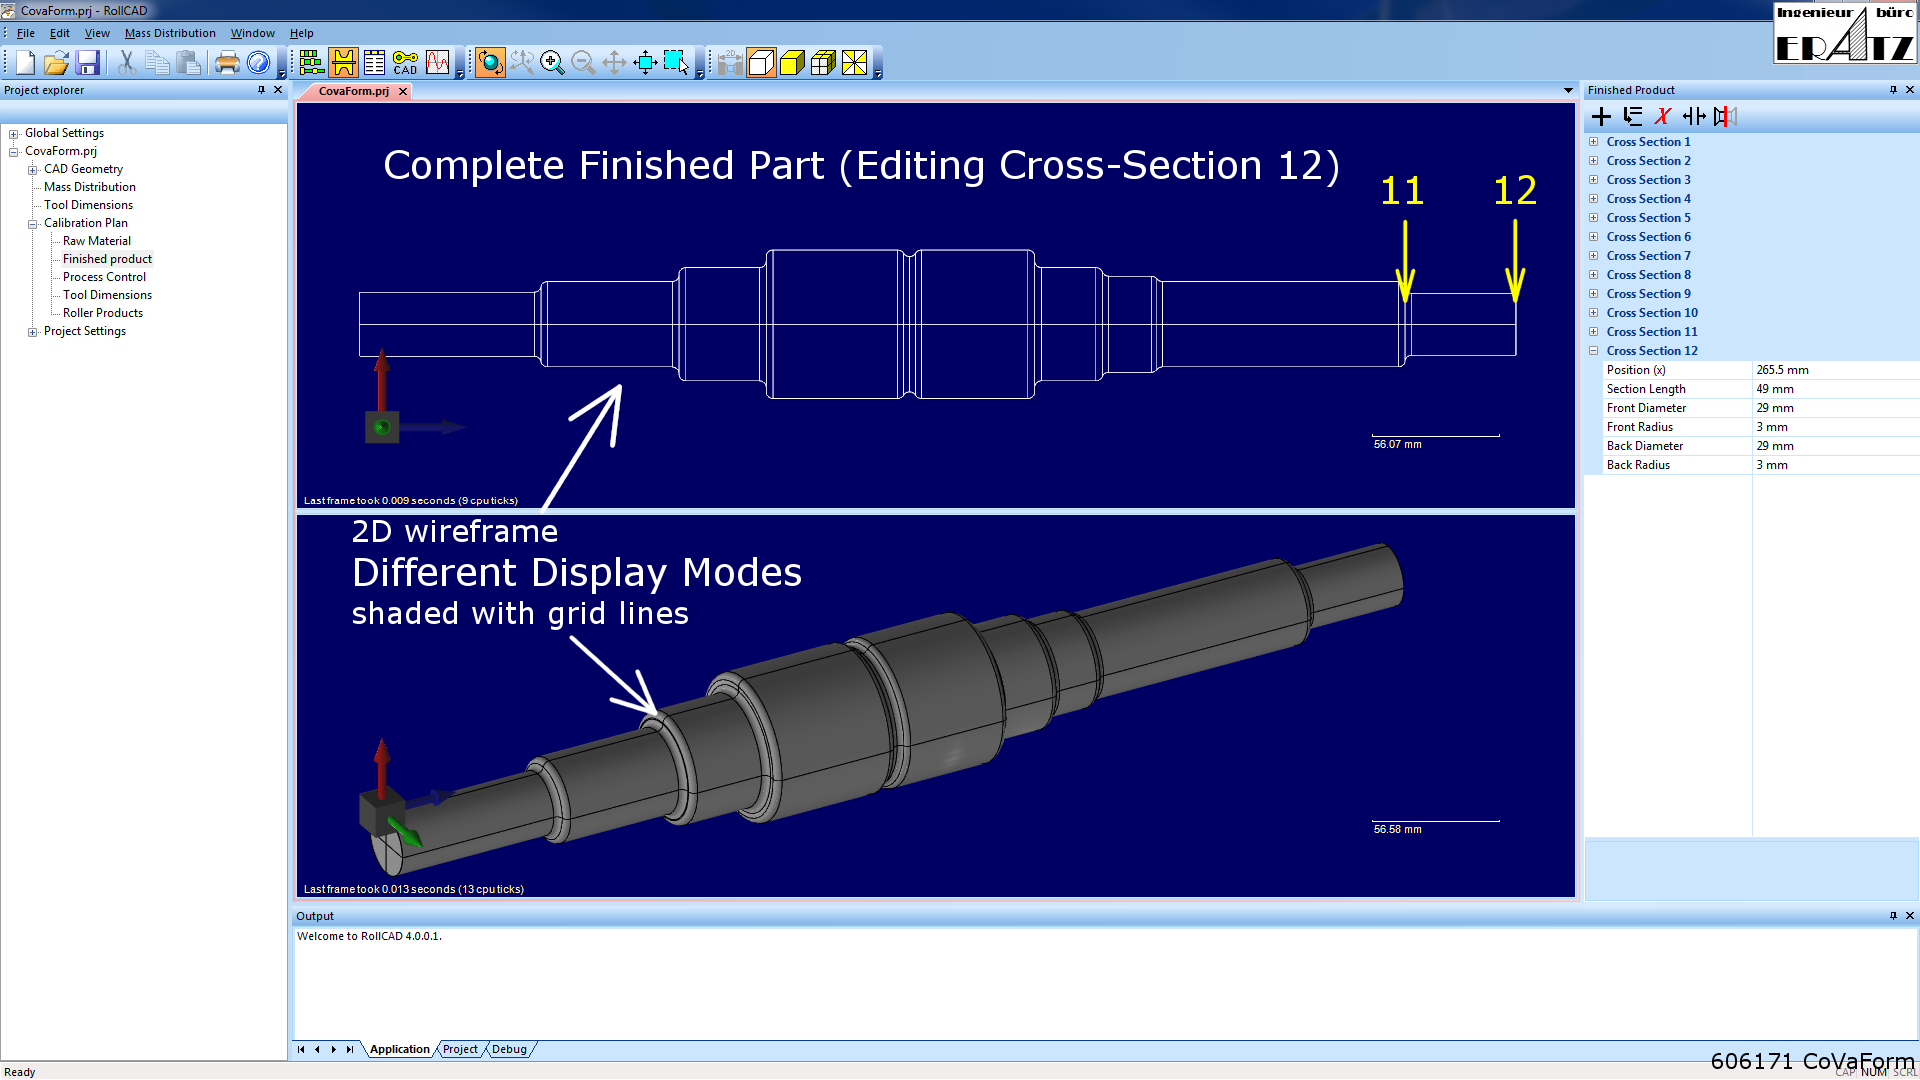Switch to shaded yellow cube display mode
Screen dimensions: 1920x1080
pos(792,63)
